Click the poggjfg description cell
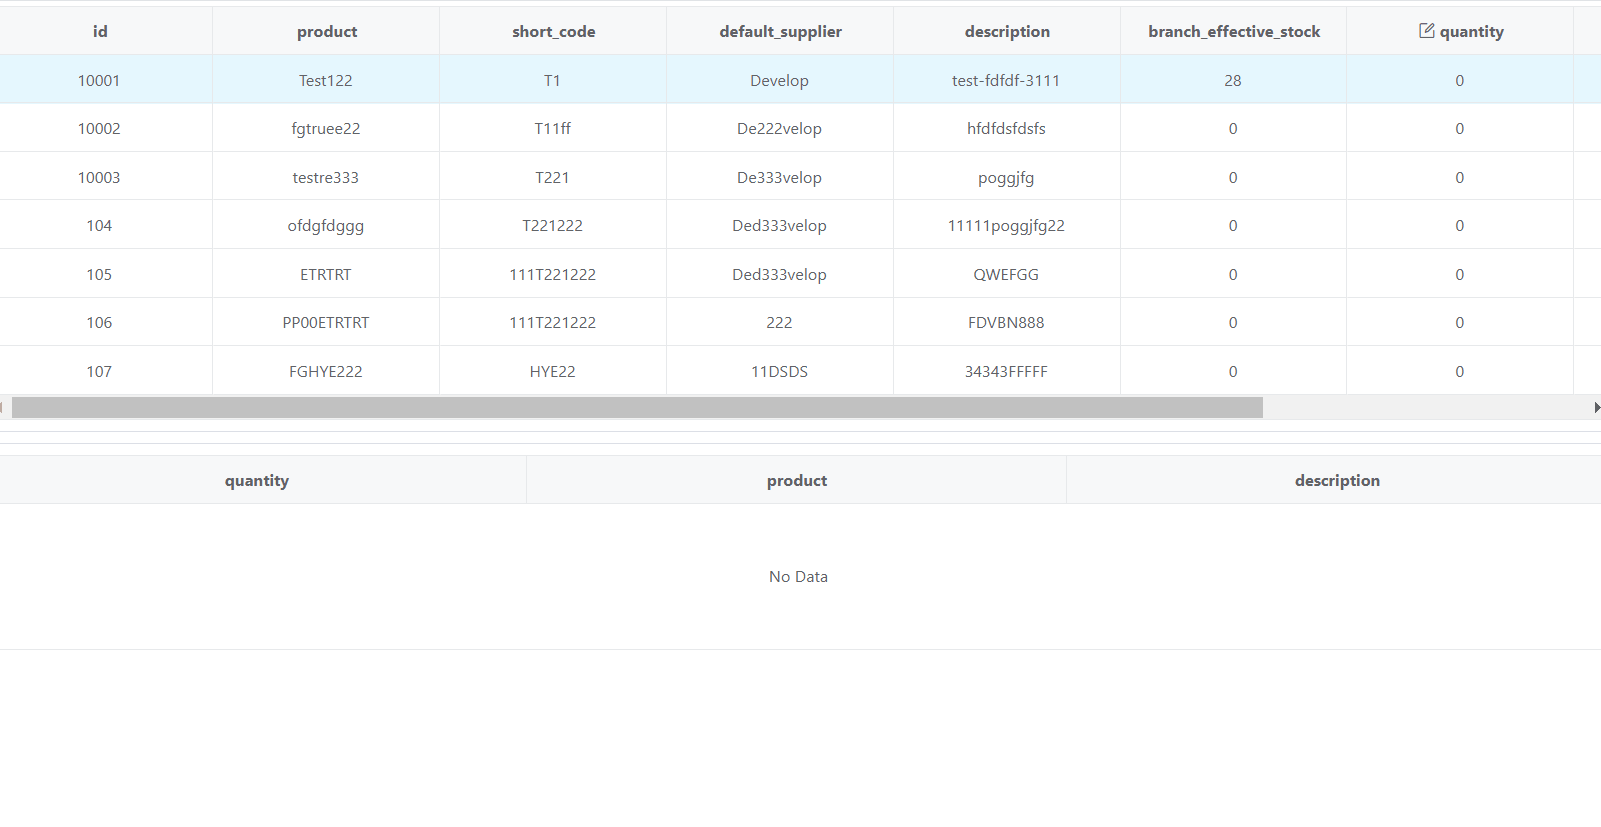Image resolution: width=1601 pixels, height=827 pixels. (x=1006, y=177)
